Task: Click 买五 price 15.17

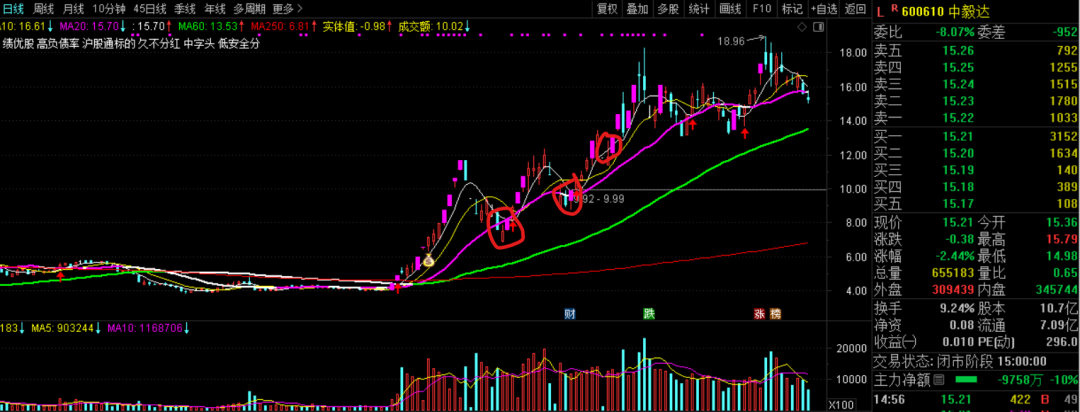Action: (x=958, y=203)
